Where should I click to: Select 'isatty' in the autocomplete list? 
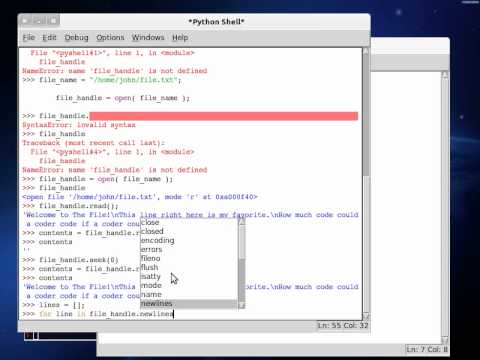tap(189, 276)
